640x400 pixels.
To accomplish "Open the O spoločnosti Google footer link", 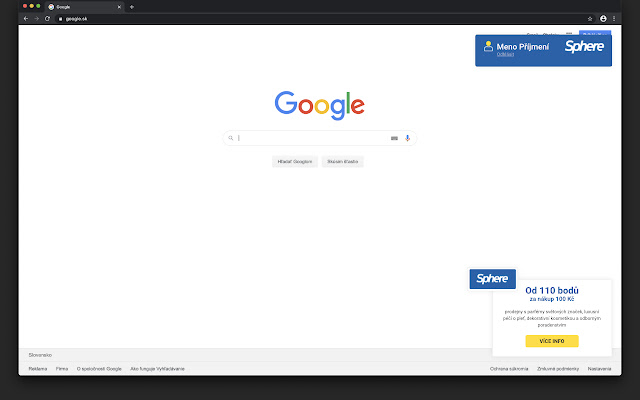I will [x=99, y=369].
